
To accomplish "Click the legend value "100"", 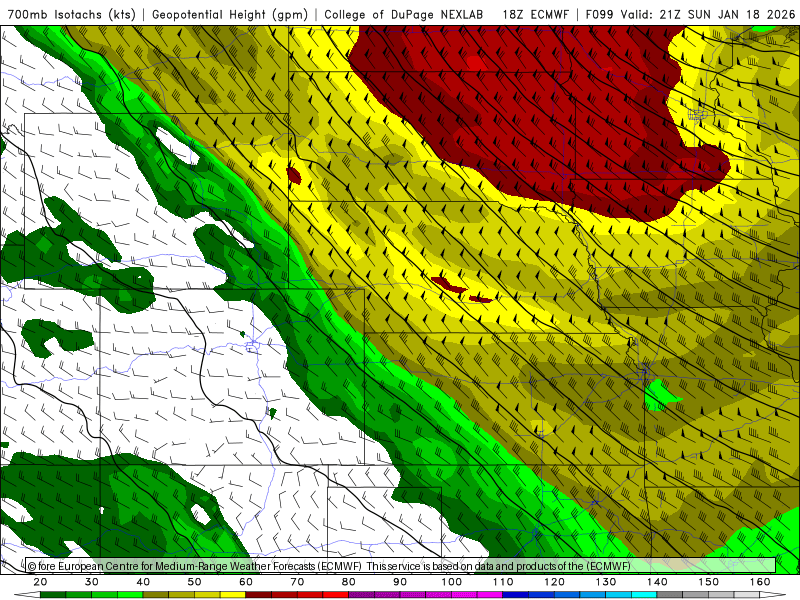I will point(452,582).
